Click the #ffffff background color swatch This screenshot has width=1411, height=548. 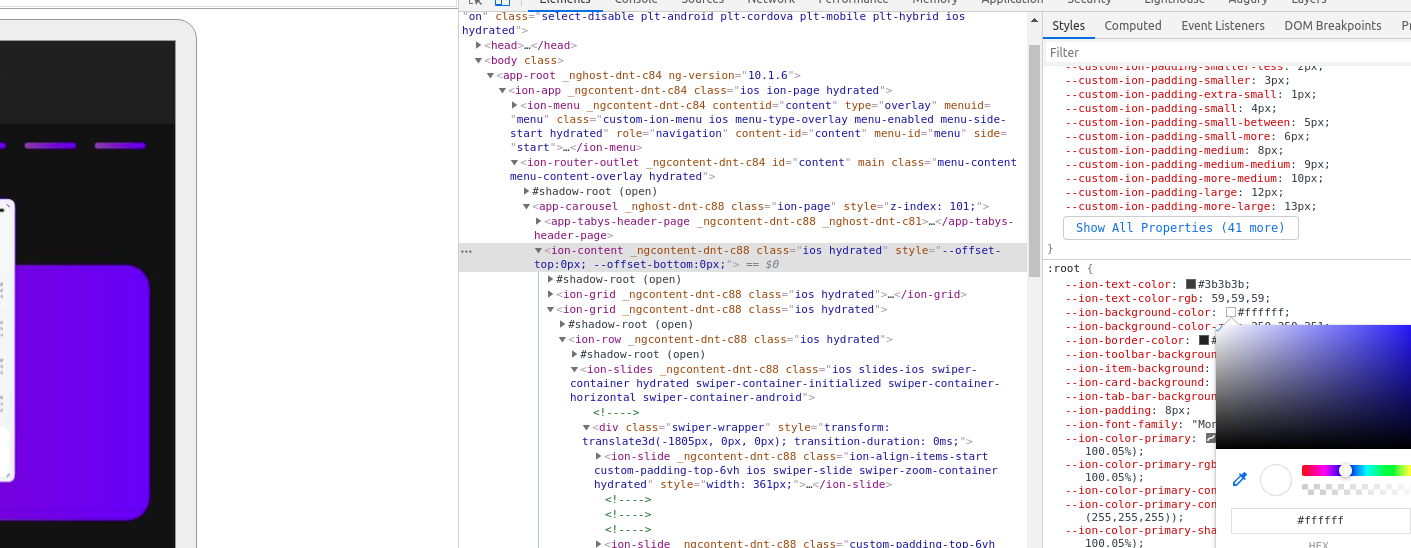tap(1231, 312)
